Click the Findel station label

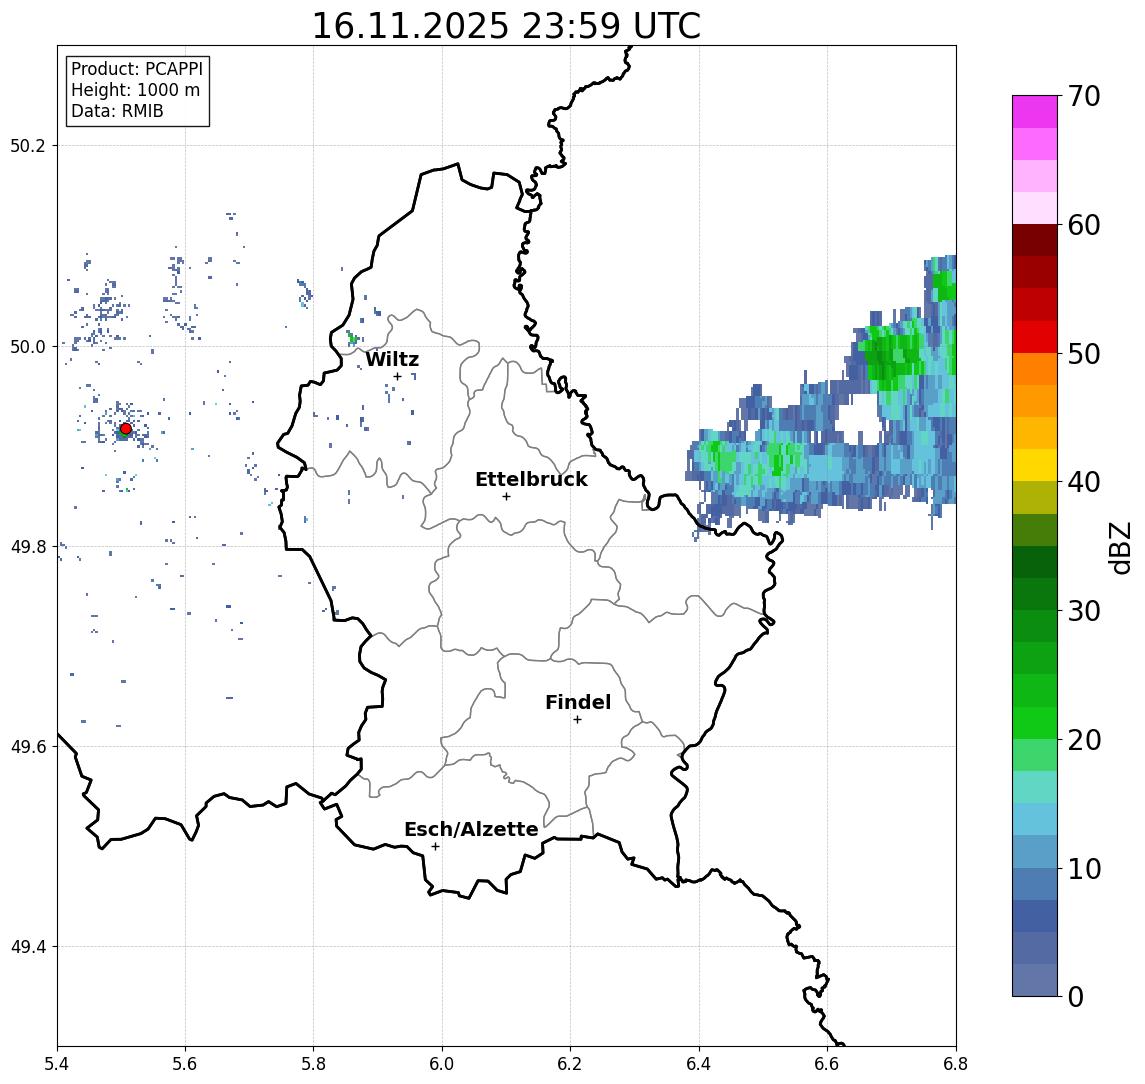coord(578,702)
